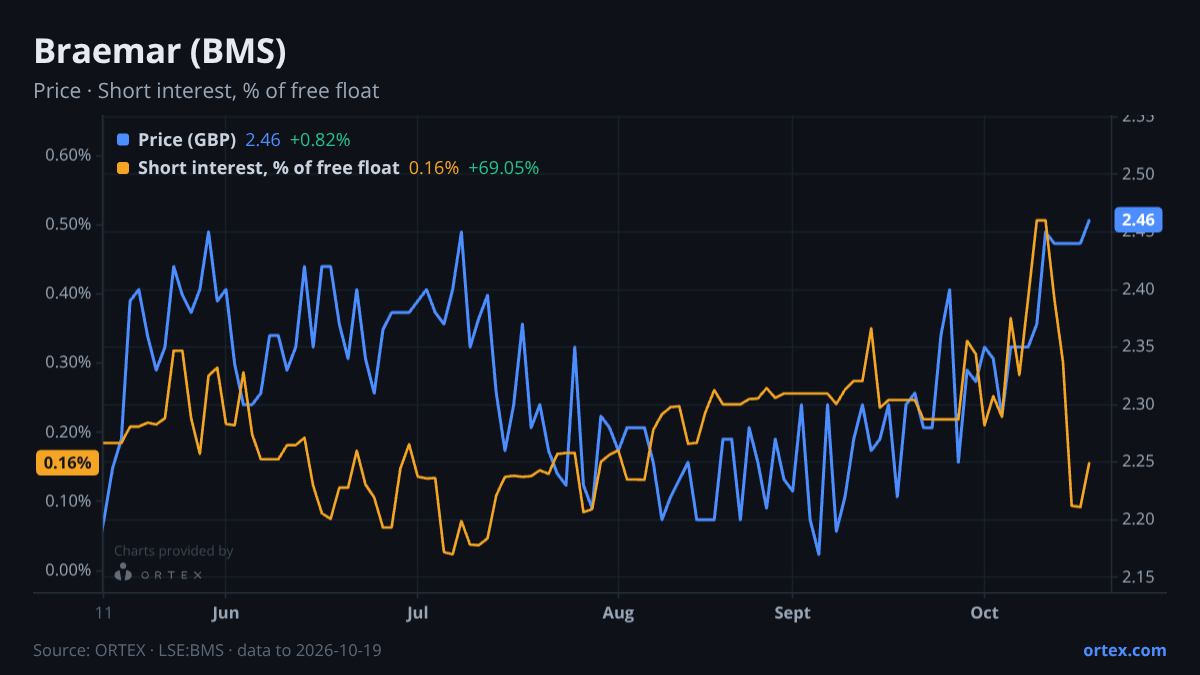Click the 'Jun' x-axis label

pyautogui.click(x=227, y=613)
